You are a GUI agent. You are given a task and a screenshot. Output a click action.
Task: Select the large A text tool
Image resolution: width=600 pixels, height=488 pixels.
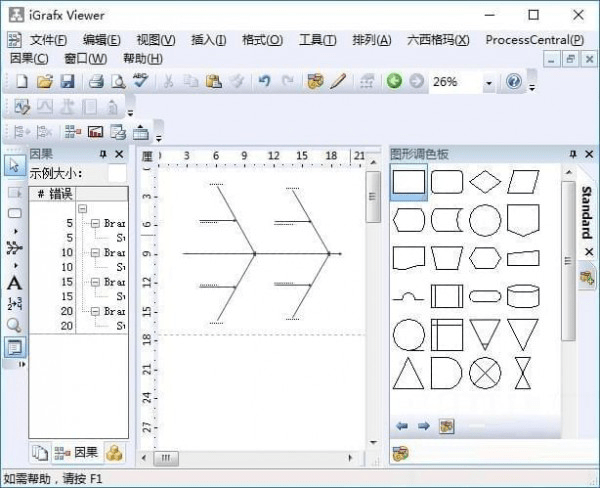click(x=14, y=283)
